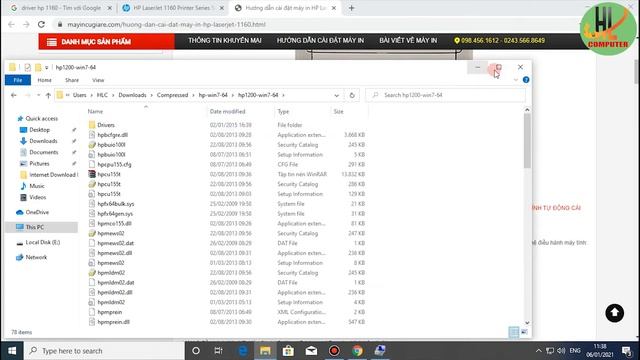The image size is (640, 360).
Task: Select Downloads in navigation pane
Action: pos(43,141)
